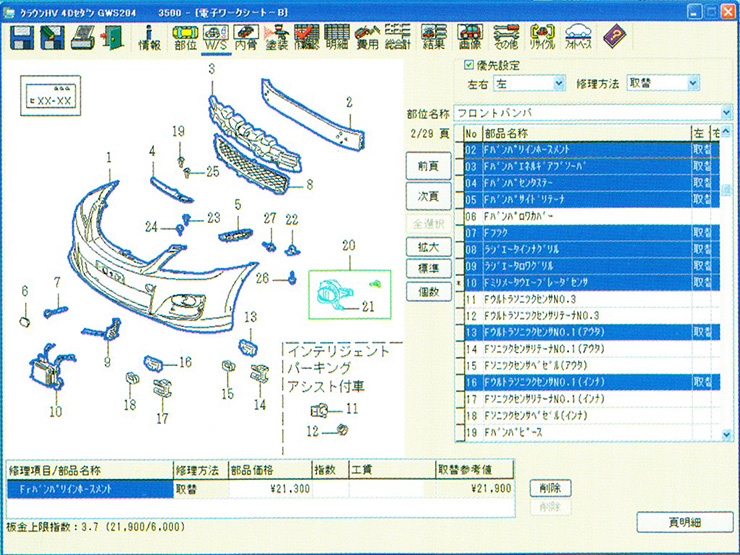This screenshot has height=555, width=740.
Task: Click the parts list vertical scrollbar
Action: (726, 300)
